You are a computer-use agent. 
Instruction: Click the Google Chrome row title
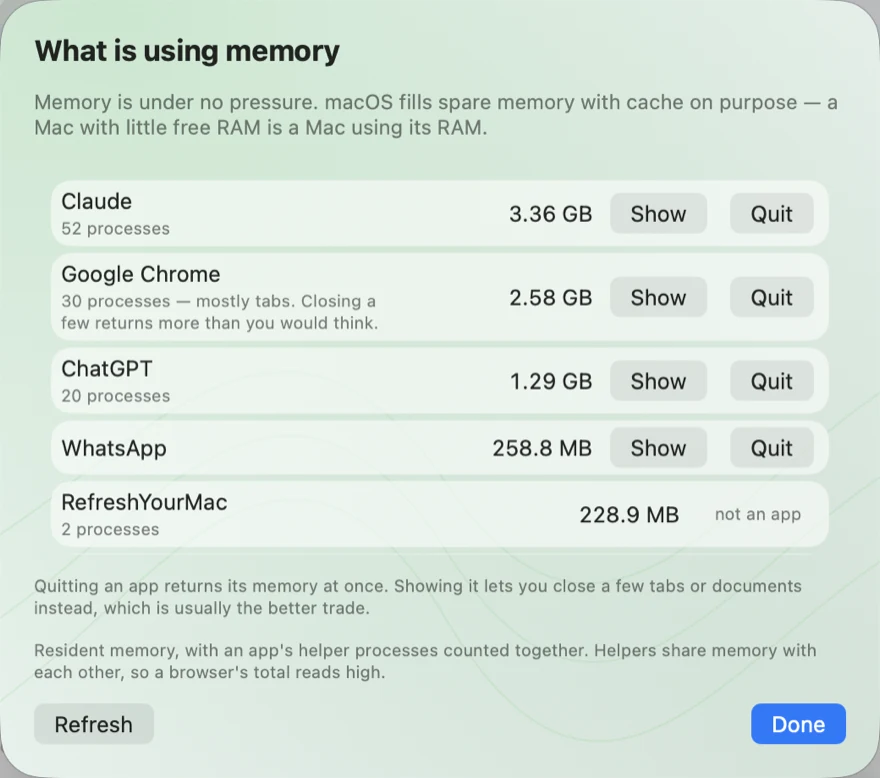(x=141, y=274)
